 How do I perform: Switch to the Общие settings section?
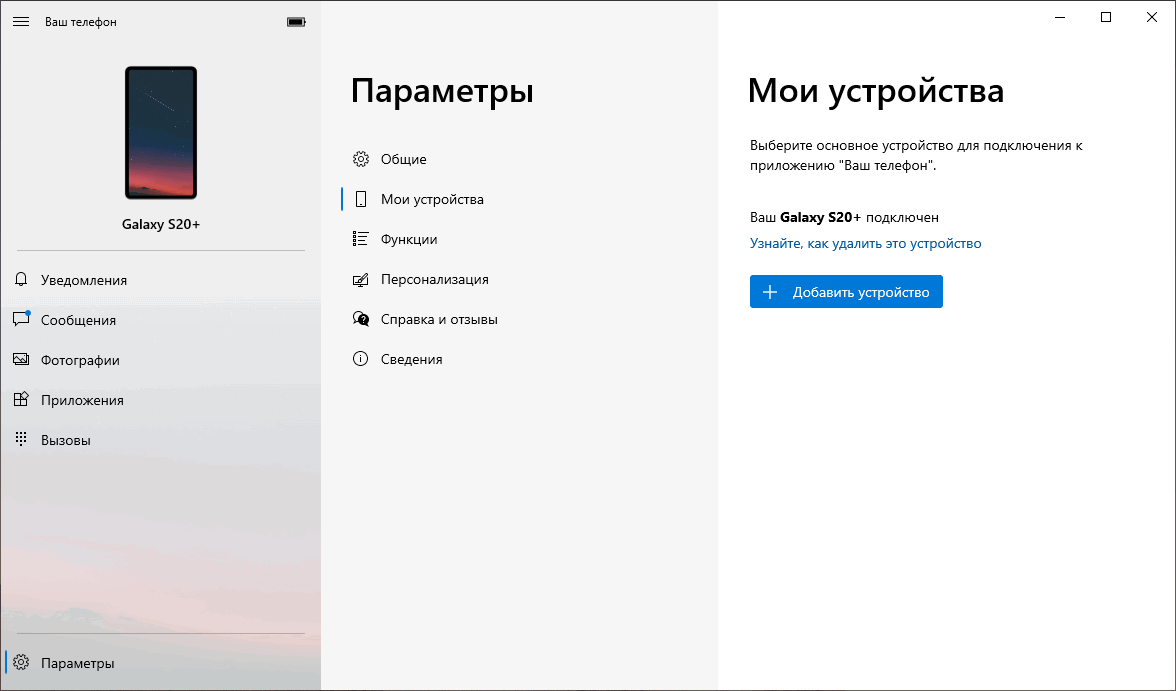point(403,158)
